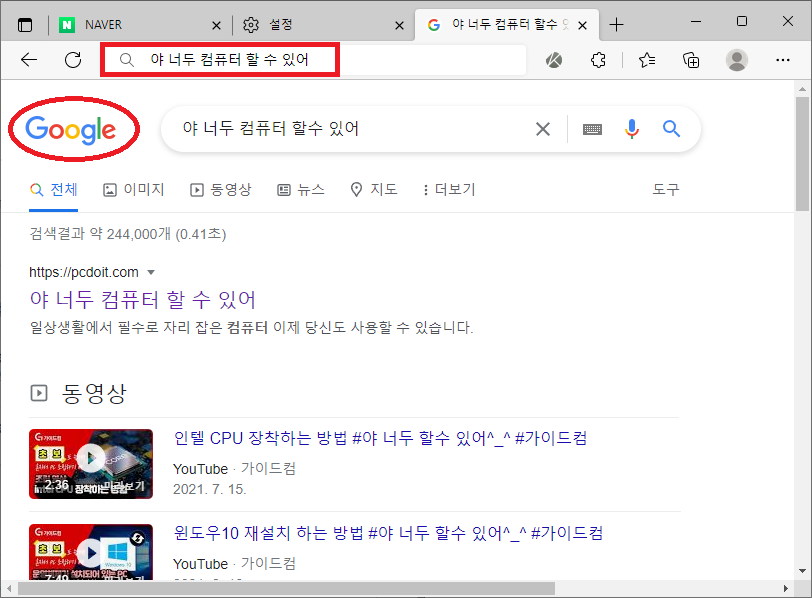Select the 지도 maps tab

pos(374,190)
